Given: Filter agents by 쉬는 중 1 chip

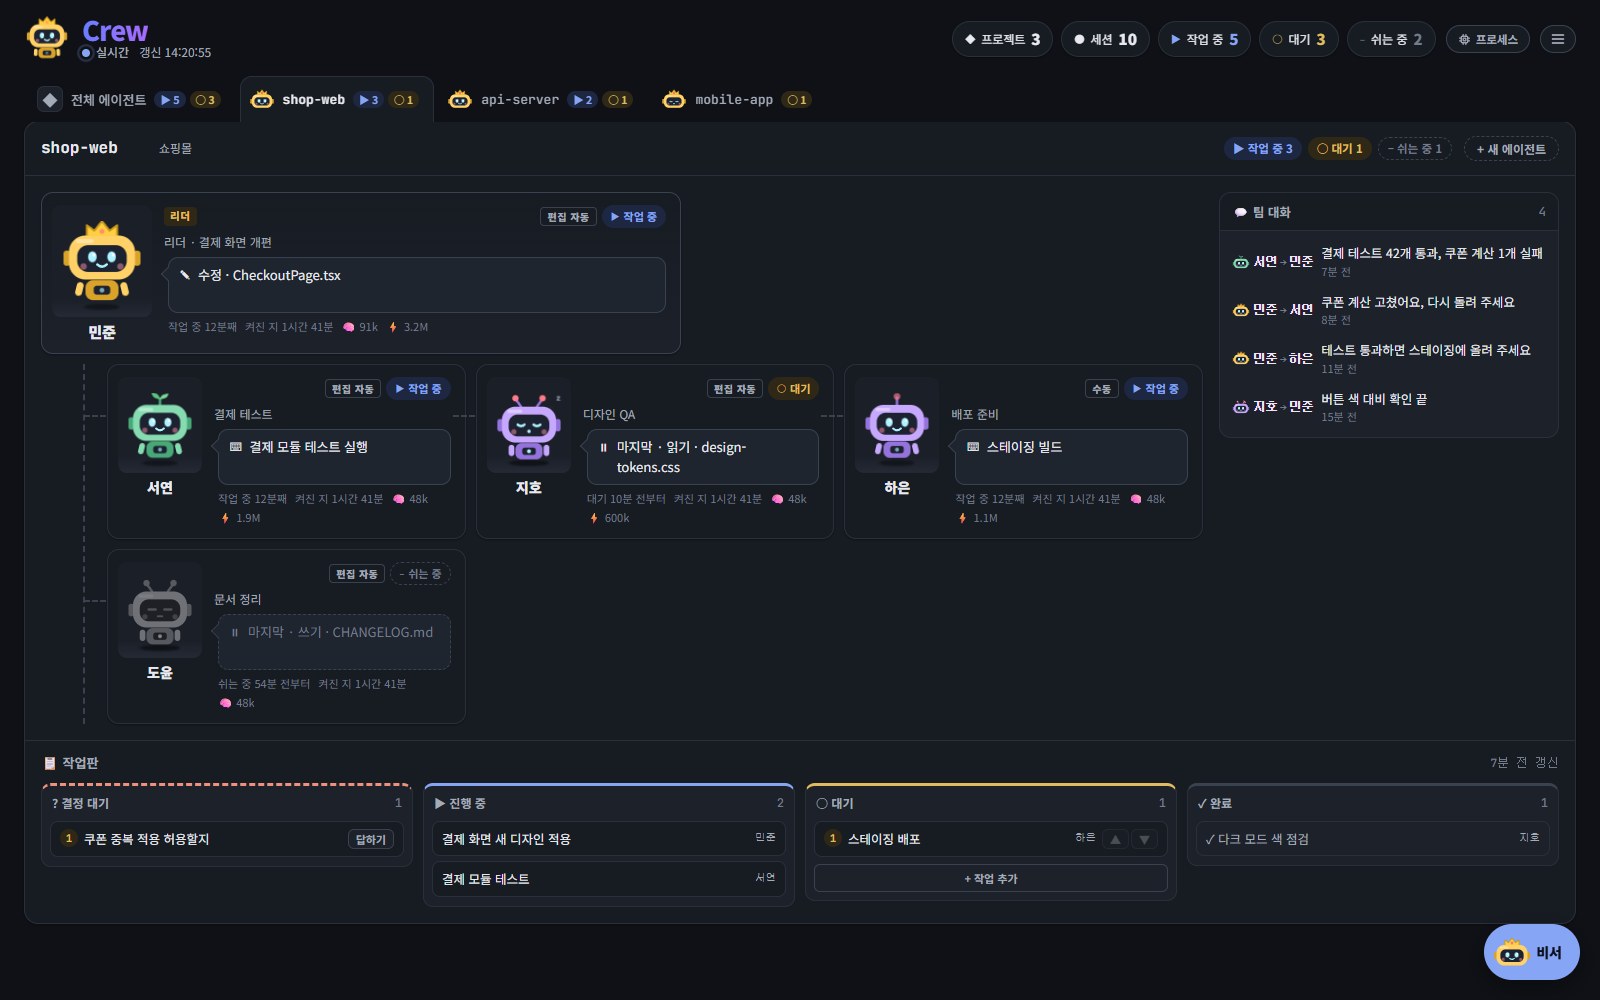Looking at the screenshot, I should [1415, 149].
